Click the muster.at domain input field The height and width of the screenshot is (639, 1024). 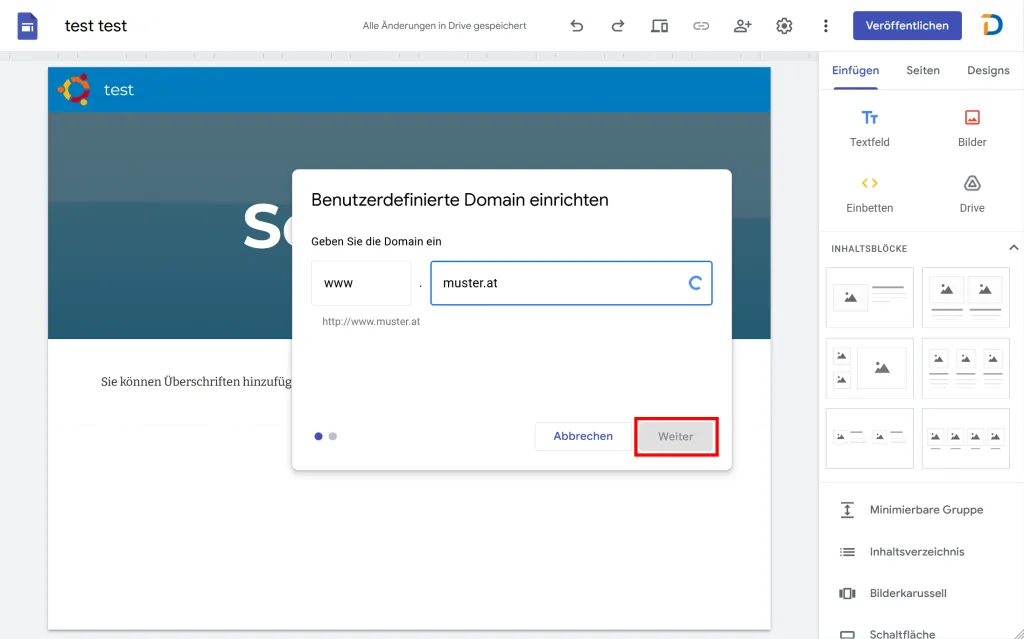(560, 283)
